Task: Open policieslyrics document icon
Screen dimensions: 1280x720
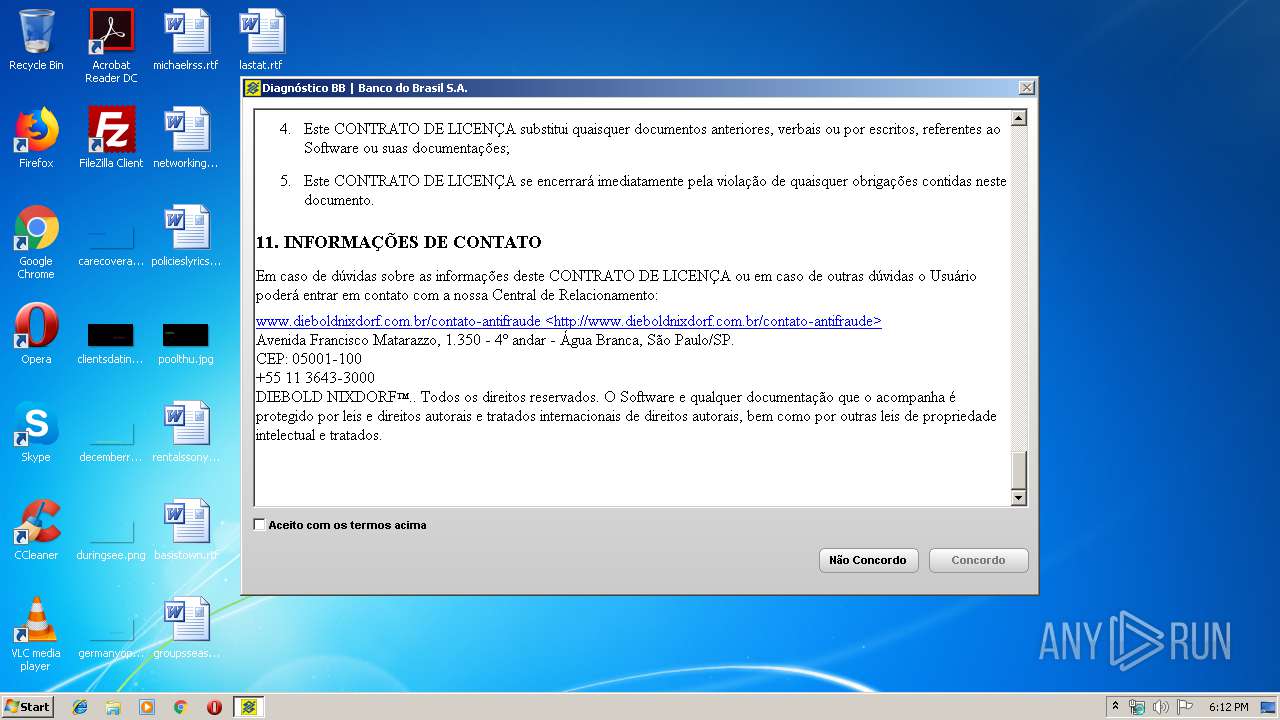Action: [x=186, y=236]
